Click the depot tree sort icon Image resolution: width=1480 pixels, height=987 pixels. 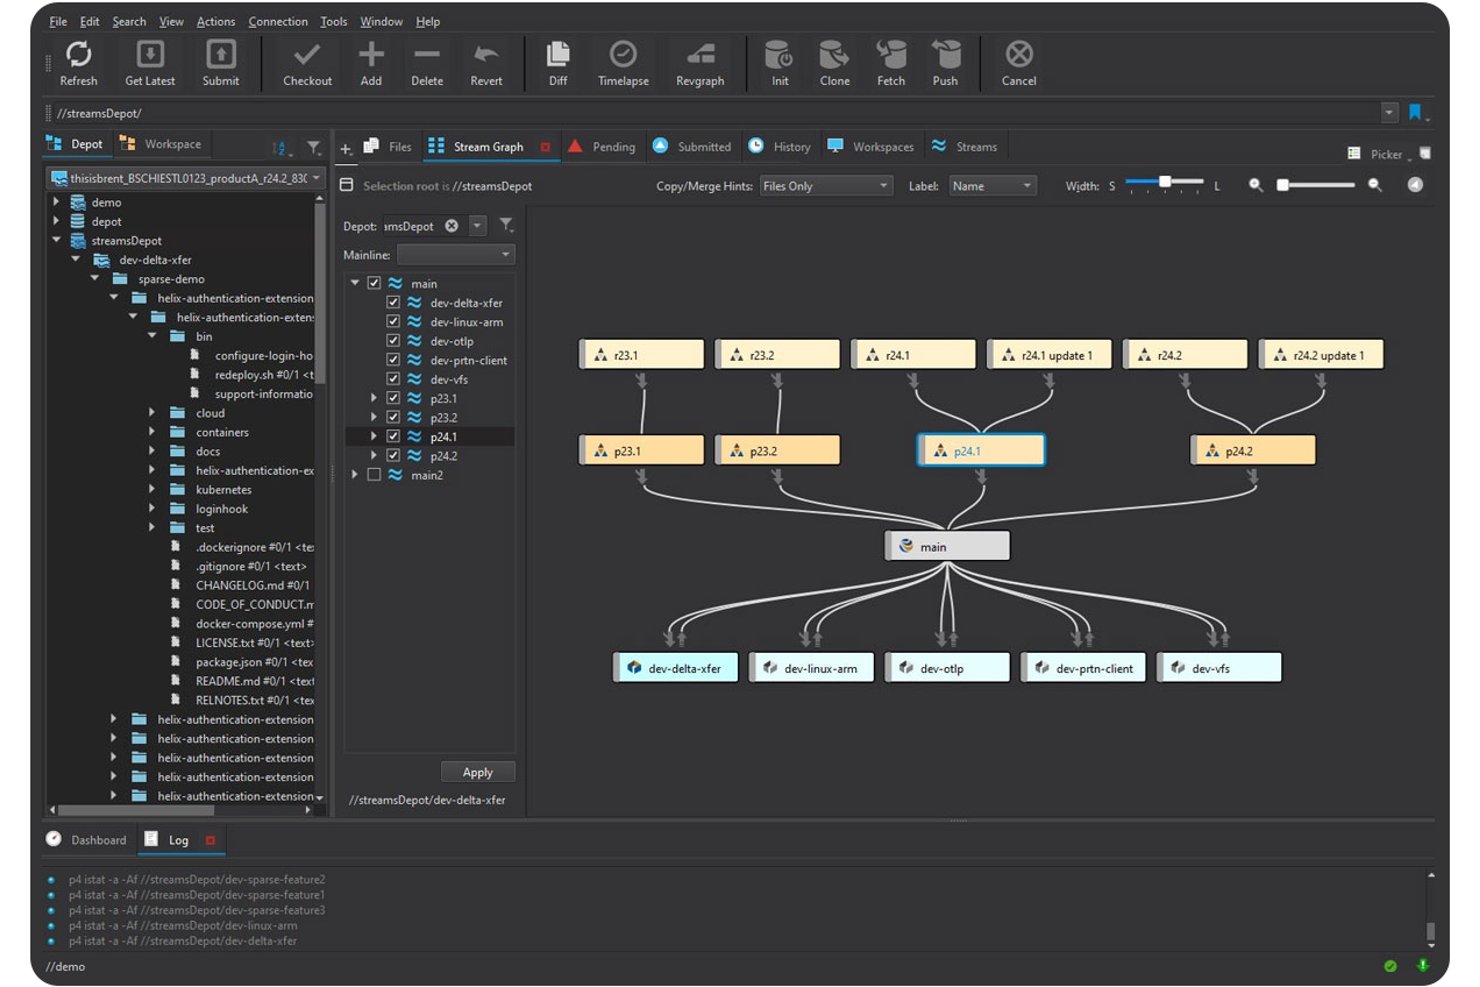pyautogui.click(x=281, y=148)
